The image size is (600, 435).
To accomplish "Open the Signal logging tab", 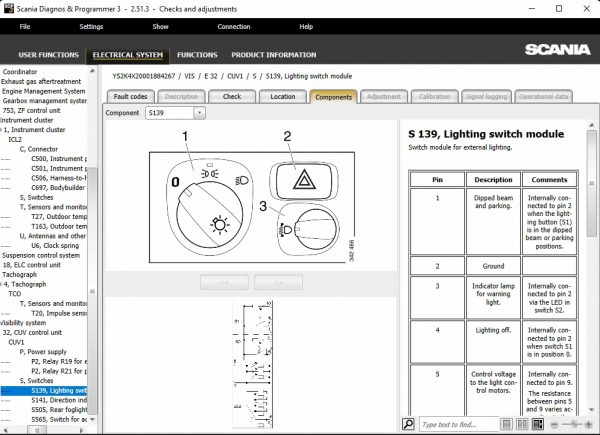I will [x=486, y=97].
